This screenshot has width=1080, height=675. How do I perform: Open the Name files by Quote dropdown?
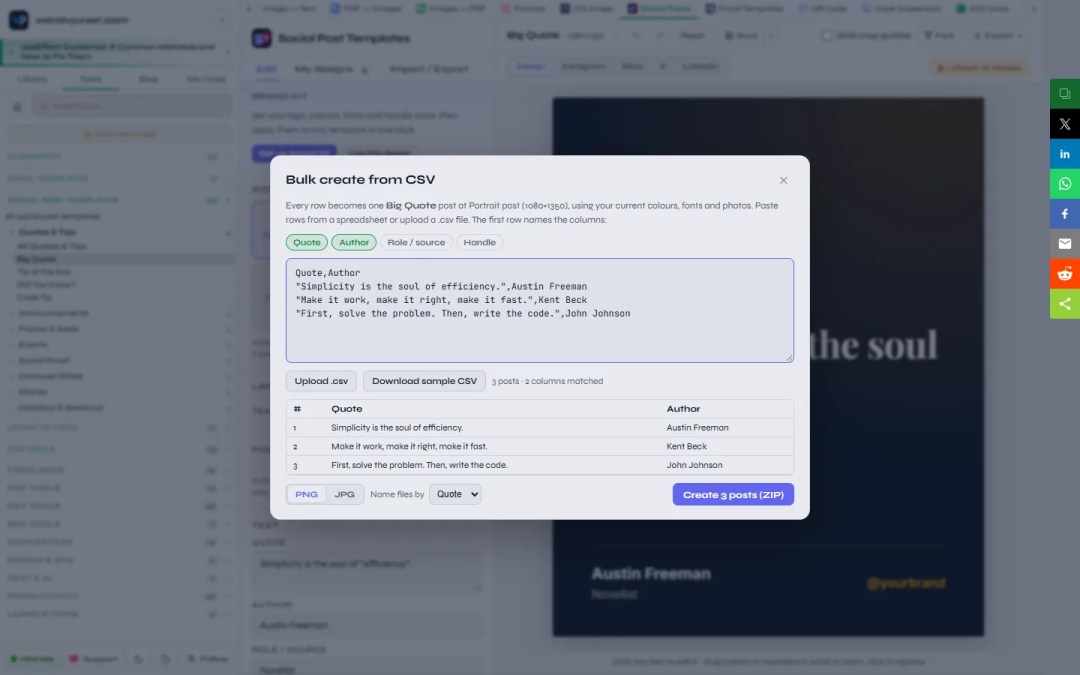(x=455, y=495)
